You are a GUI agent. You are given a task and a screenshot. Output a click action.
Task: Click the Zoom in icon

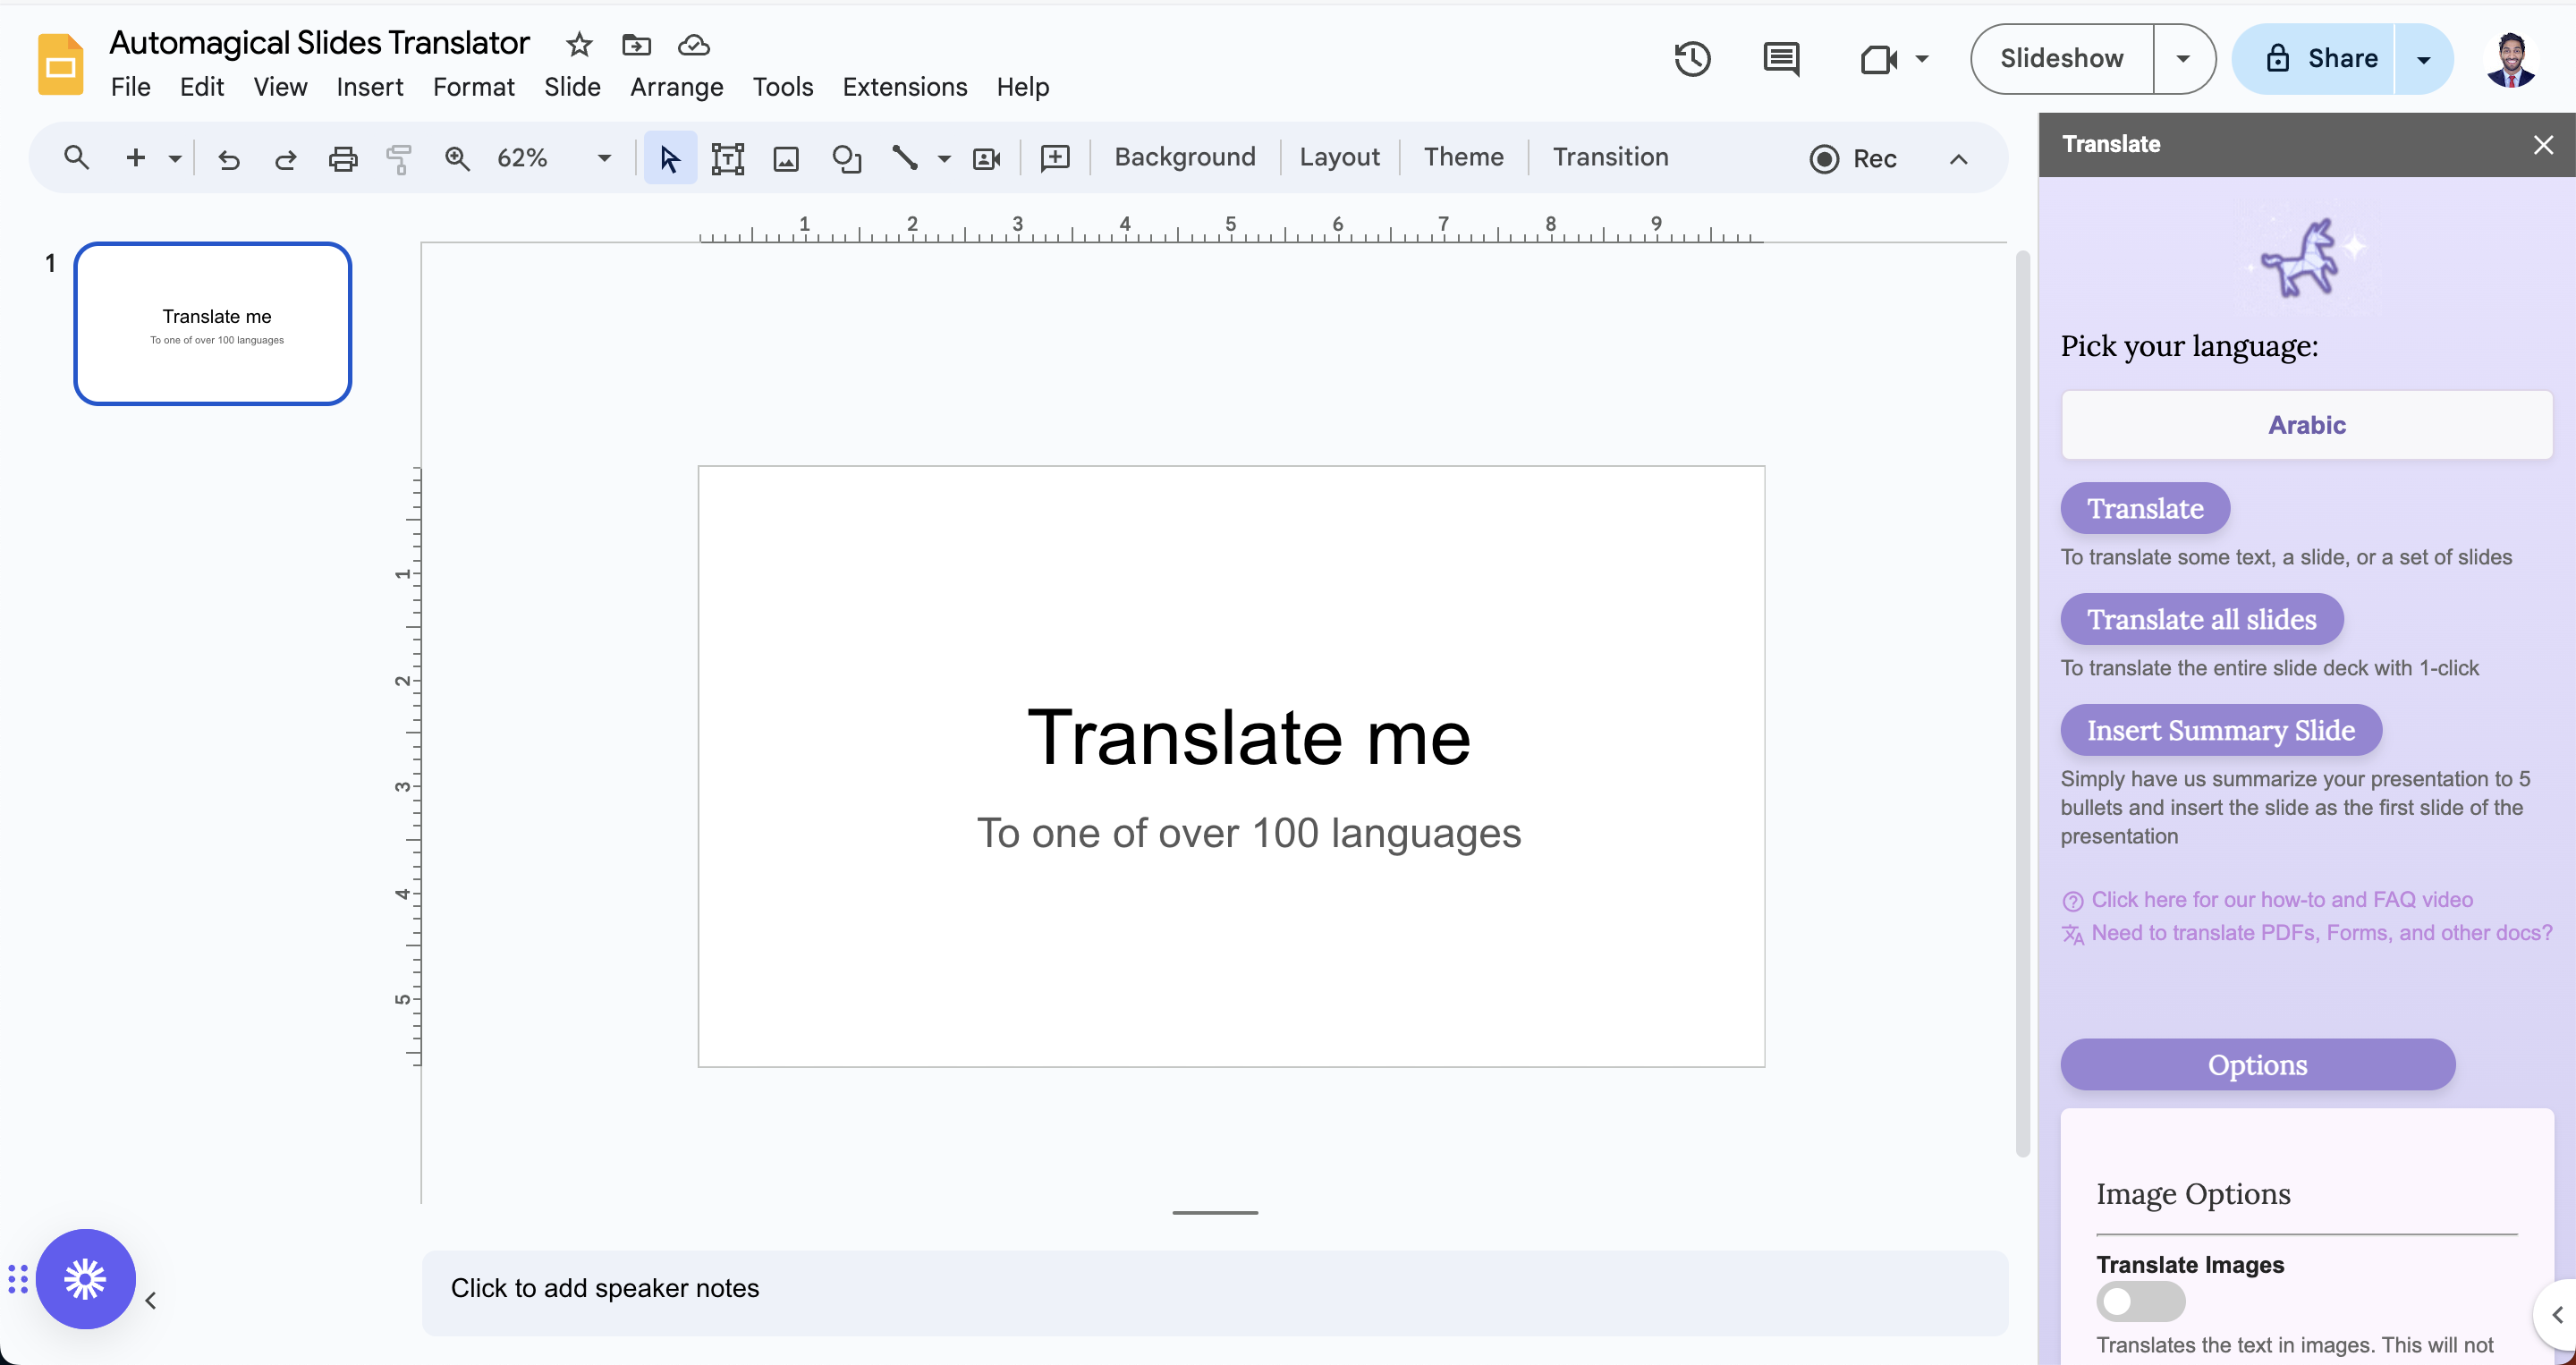click(x=456, y=157)
